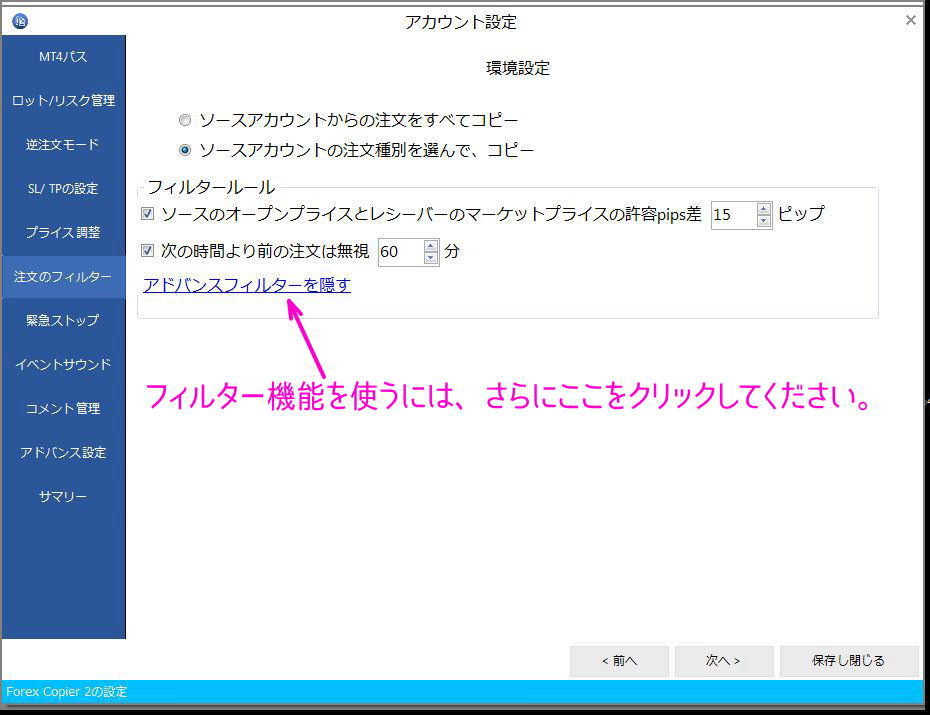Click the app icon in title bar

[20, 21]
